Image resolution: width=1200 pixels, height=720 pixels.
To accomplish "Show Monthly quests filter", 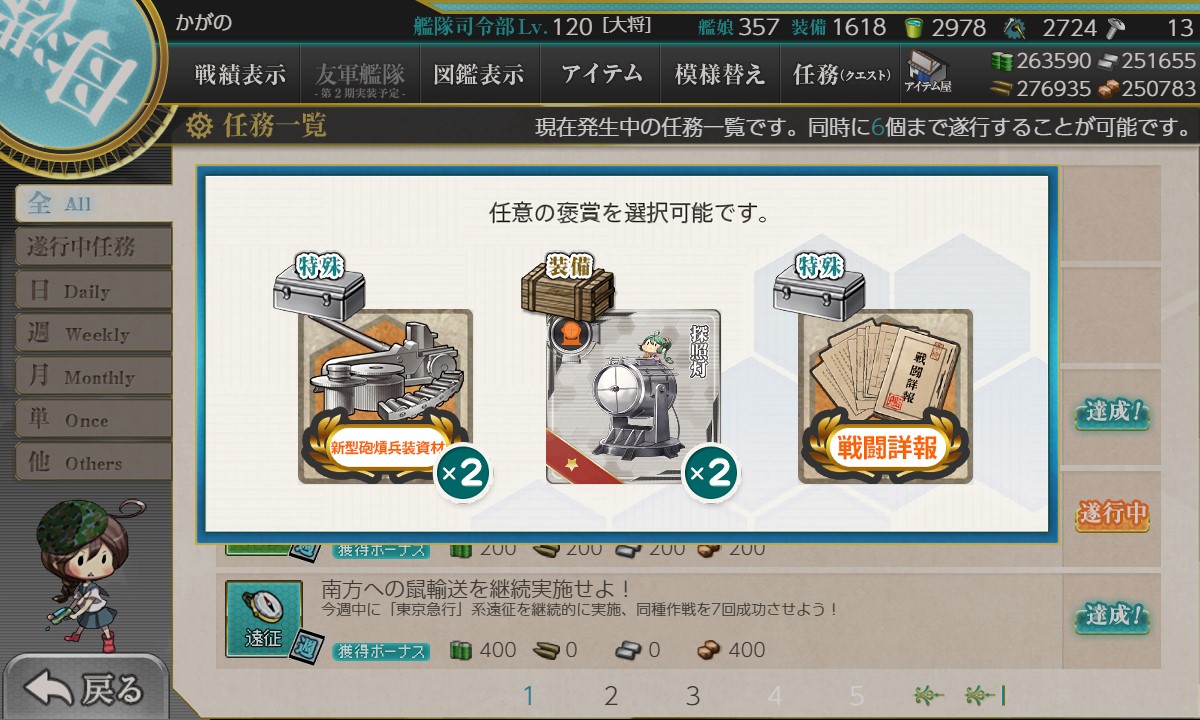I will (93, 376).
